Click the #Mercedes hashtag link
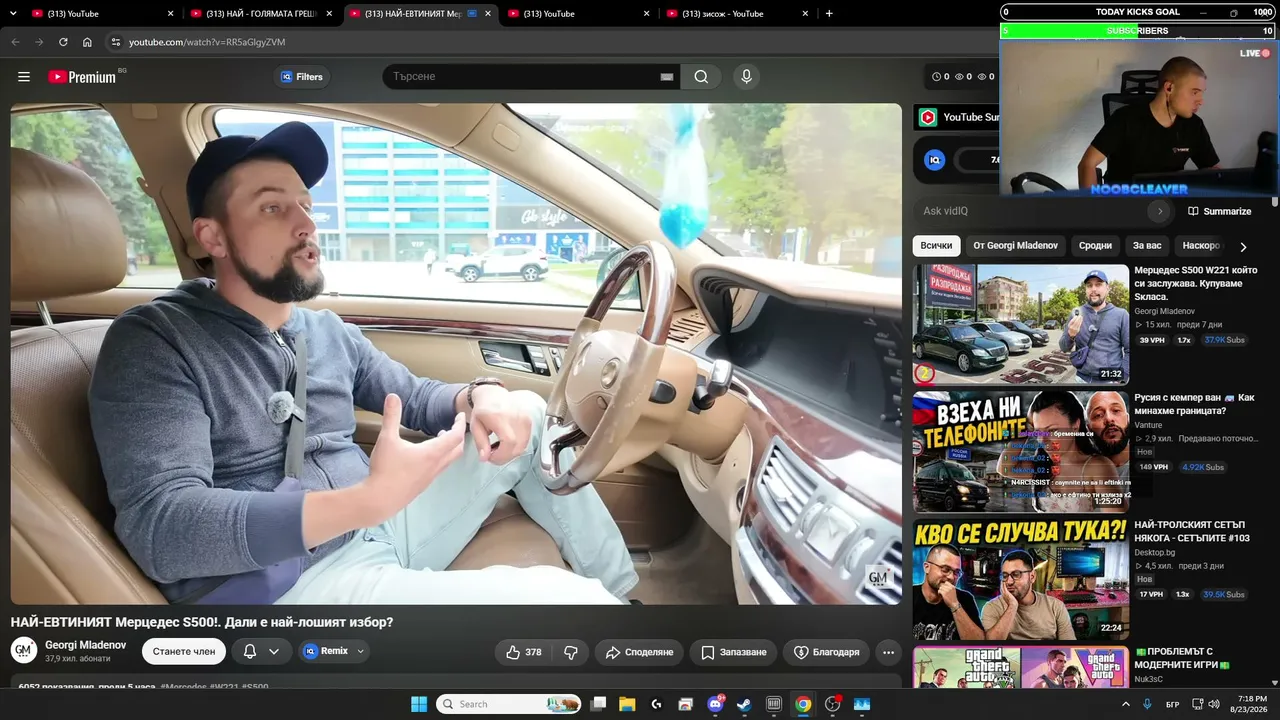Screen dimensions: 1280x720 pos(183,687)
